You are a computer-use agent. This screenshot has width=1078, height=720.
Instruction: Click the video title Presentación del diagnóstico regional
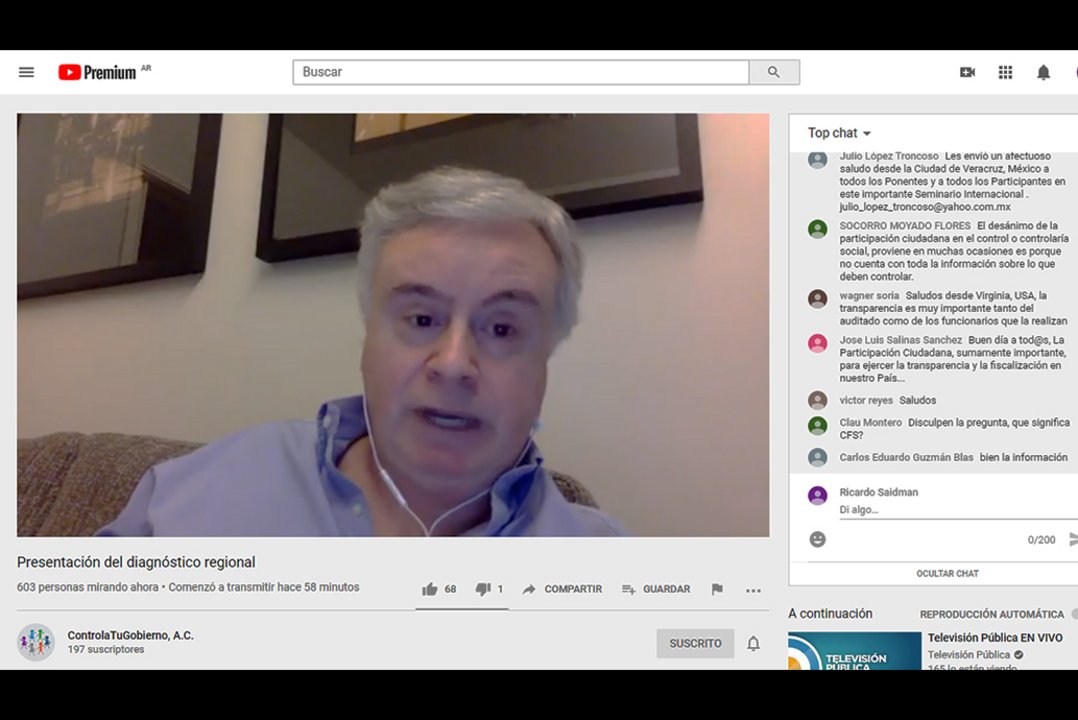click(136, 562)
